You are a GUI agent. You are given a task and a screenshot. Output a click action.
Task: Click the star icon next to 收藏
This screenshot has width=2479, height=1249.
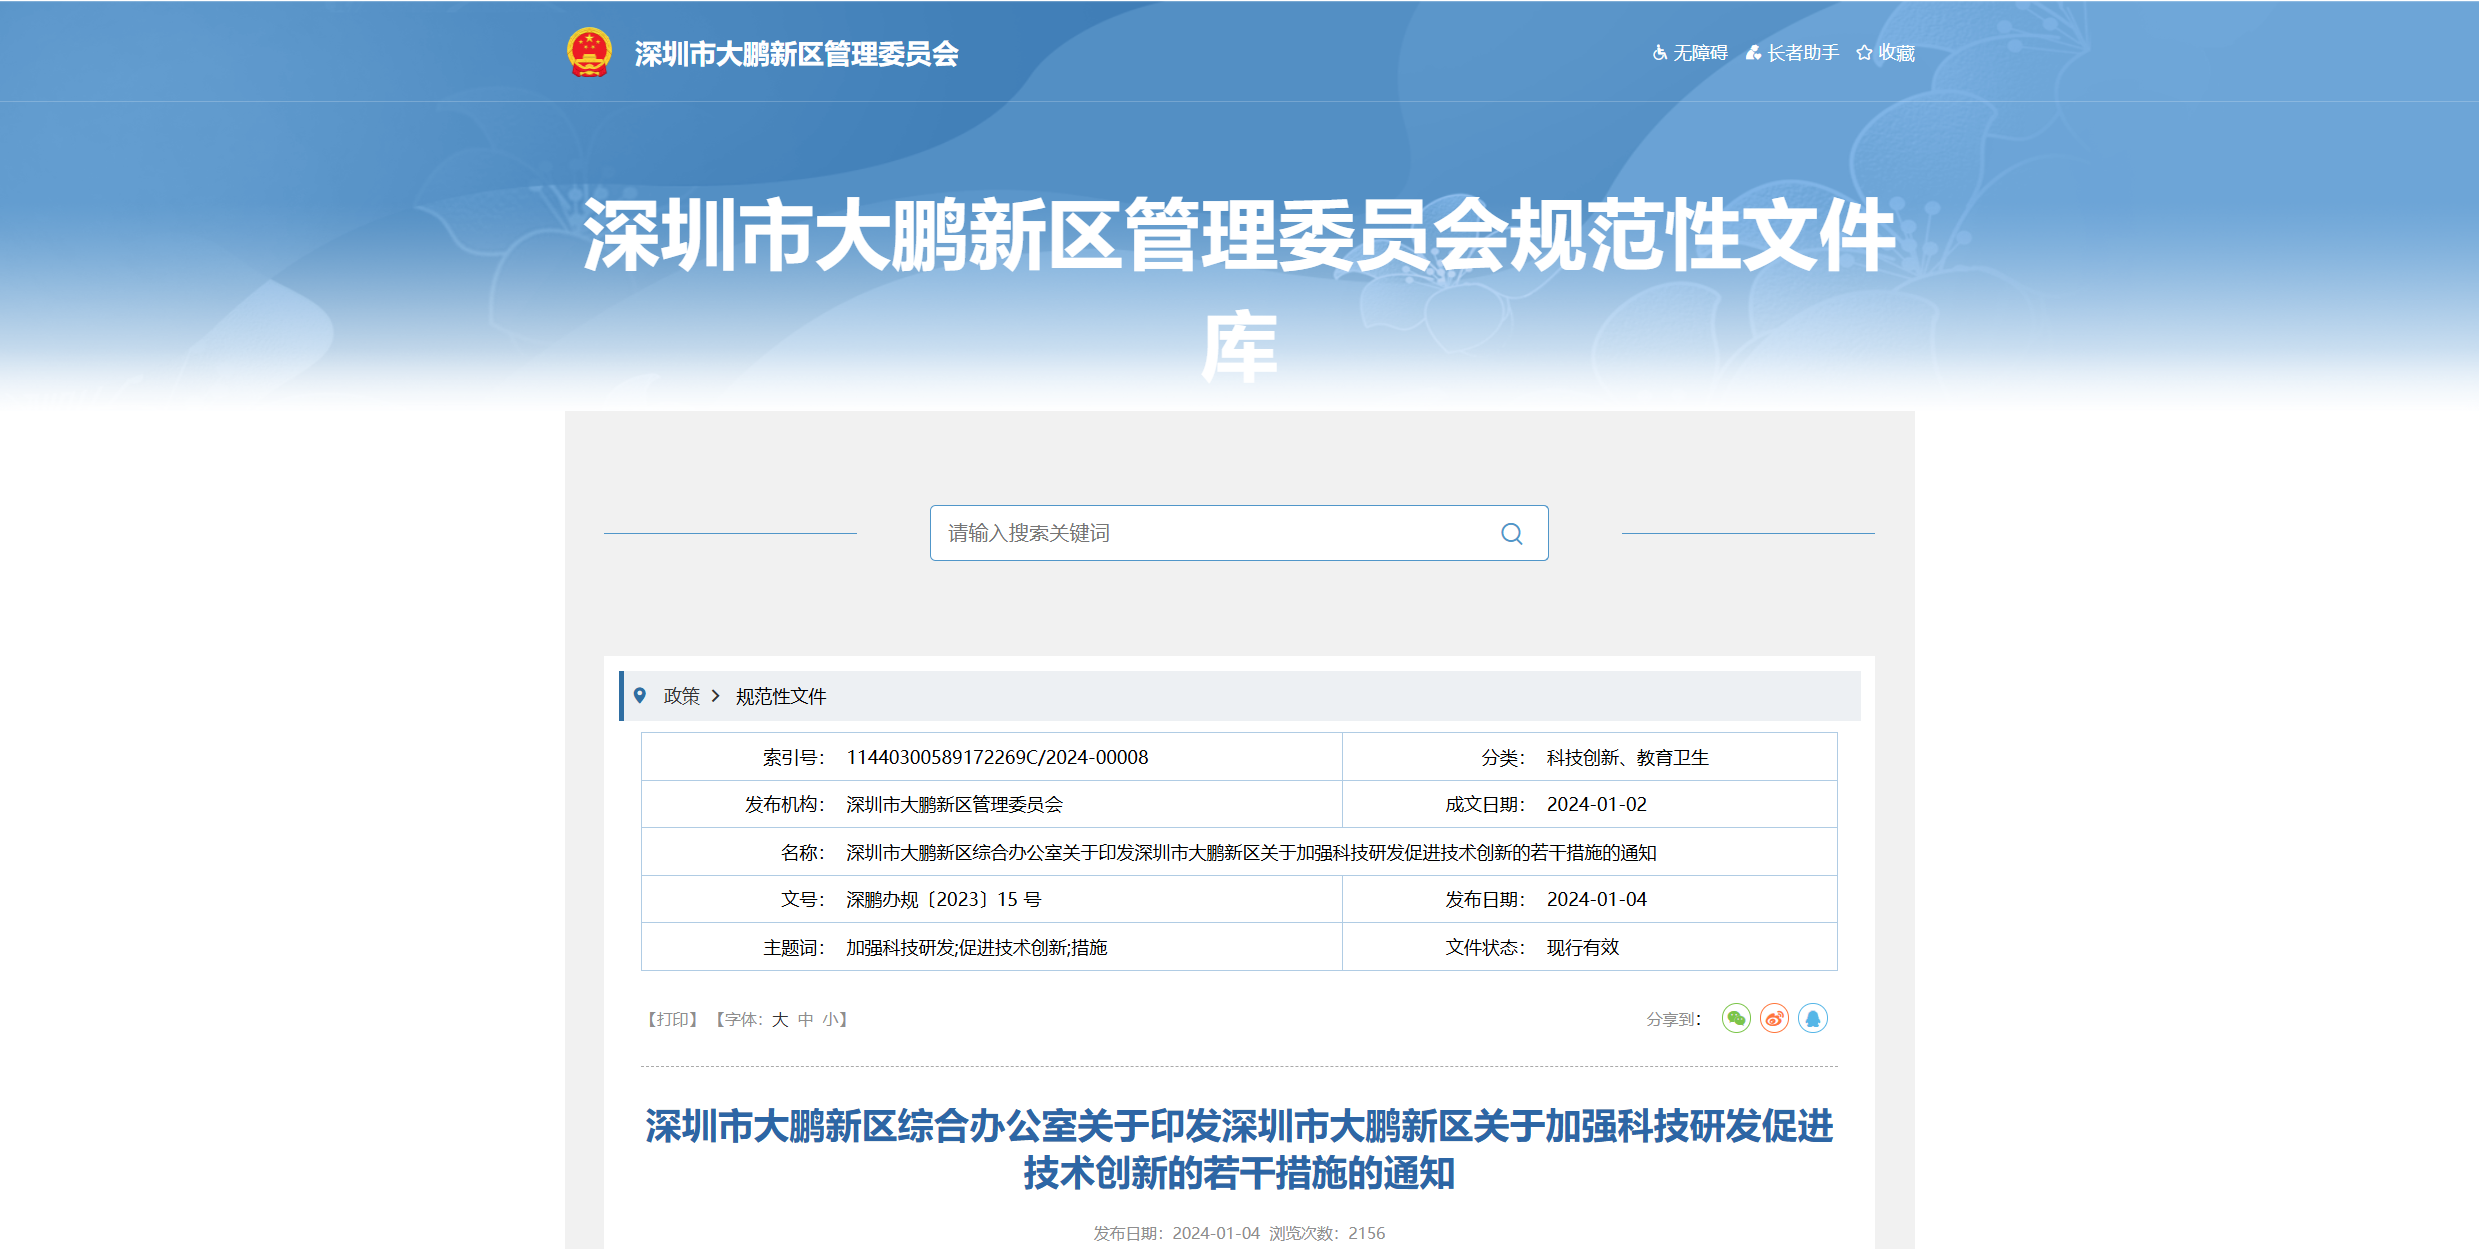click(x=1863, y=51)
